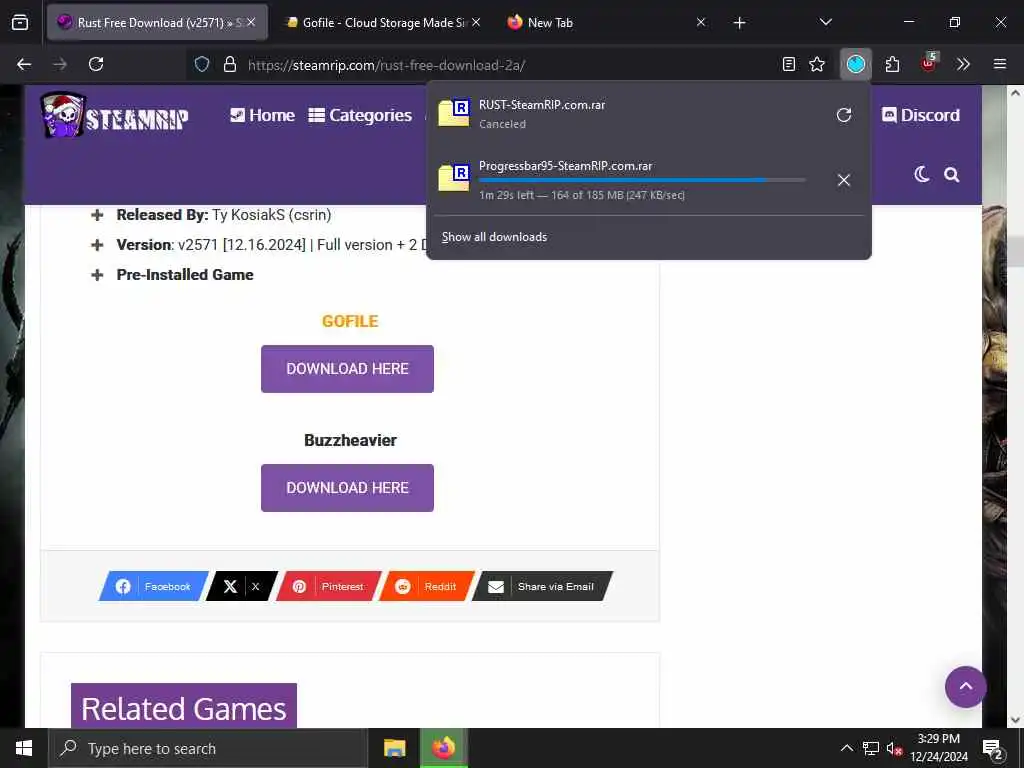The image size is (1024, 768).
Task: Click the Progressbar95 download progress bar
Action: (642, 180)
